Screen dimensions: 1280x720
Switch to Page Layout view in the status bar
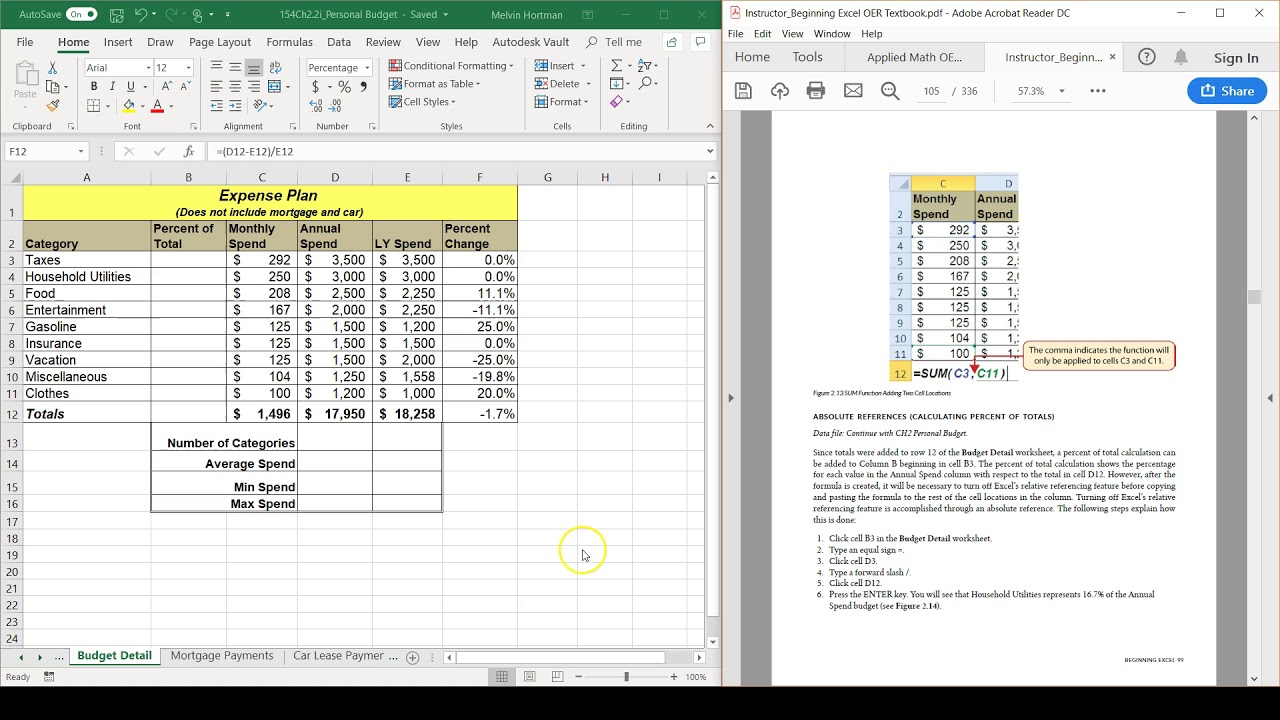click(529, 677)
